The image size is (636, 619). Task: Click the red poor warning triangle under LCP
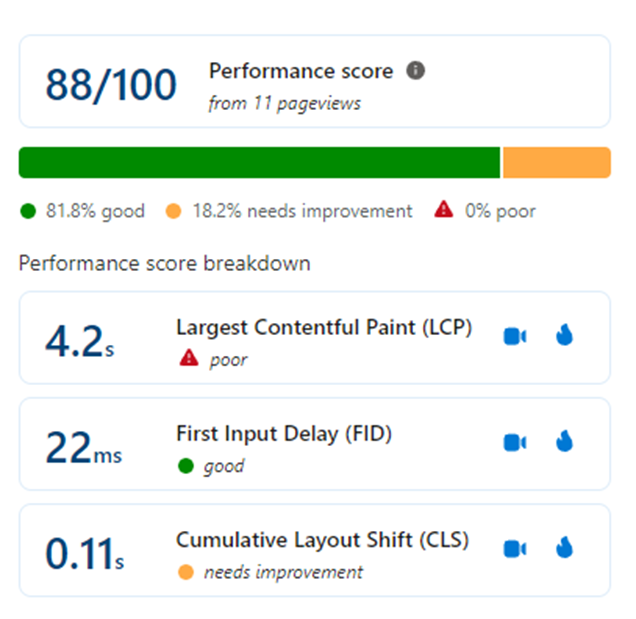(189, 358)
